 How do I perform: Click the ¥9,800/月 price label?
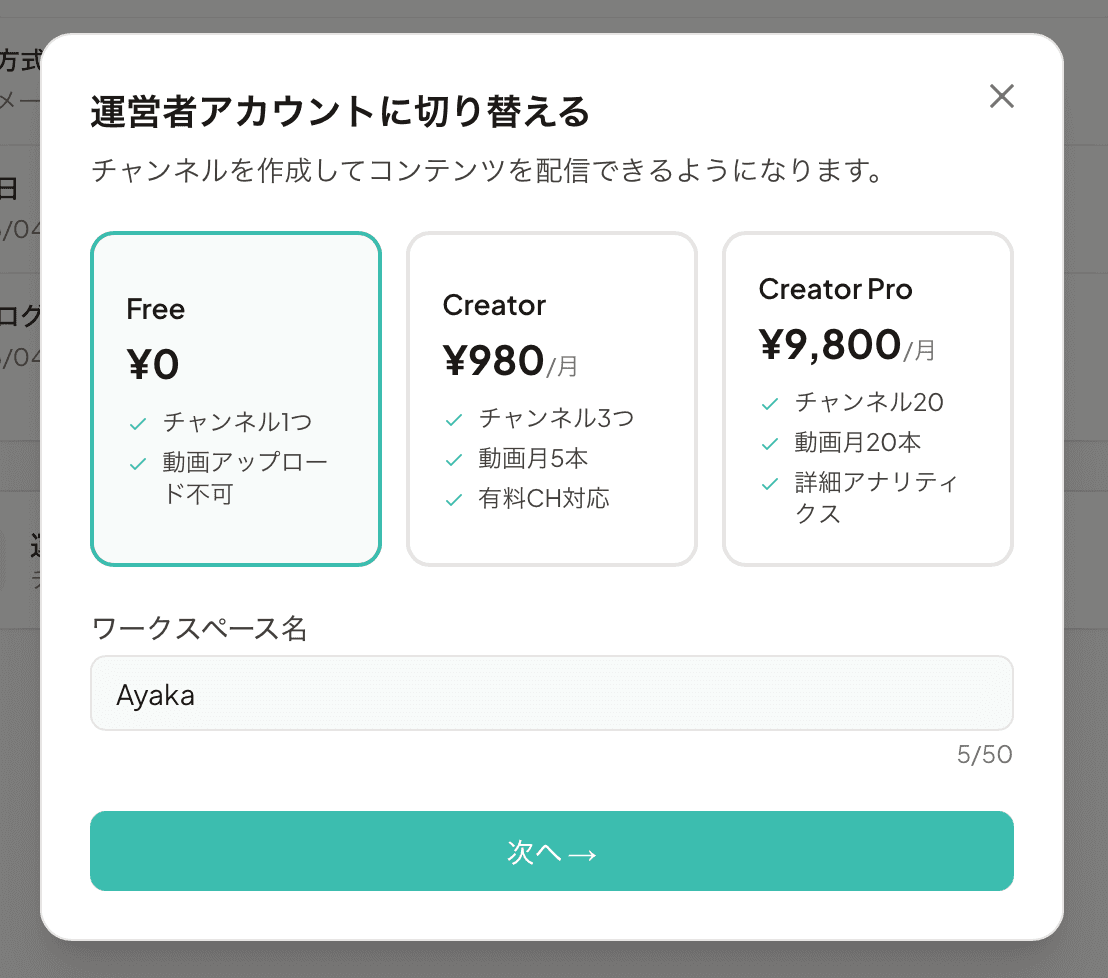pos(846,343)
